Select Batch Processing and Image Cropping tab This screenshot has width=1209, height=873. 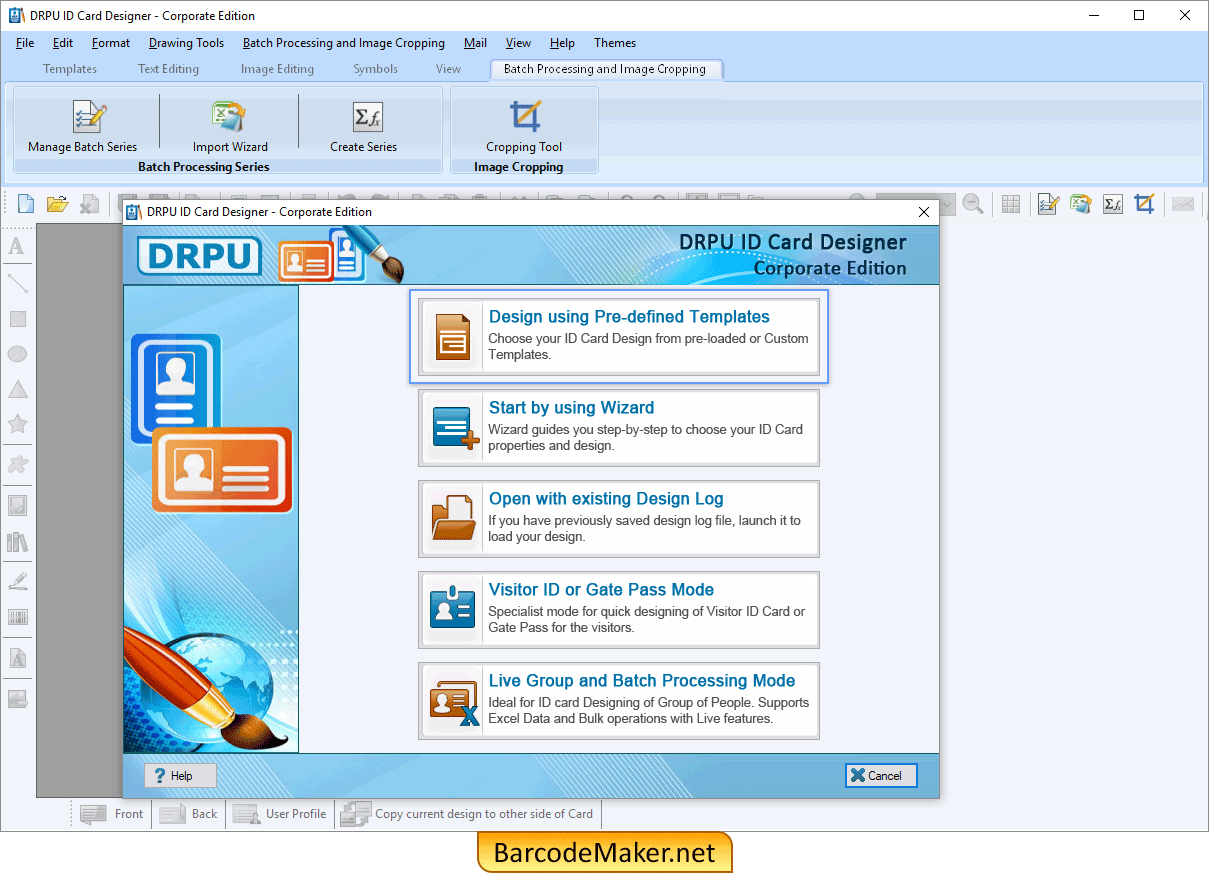pyautogui.click(x=605, y=69)
